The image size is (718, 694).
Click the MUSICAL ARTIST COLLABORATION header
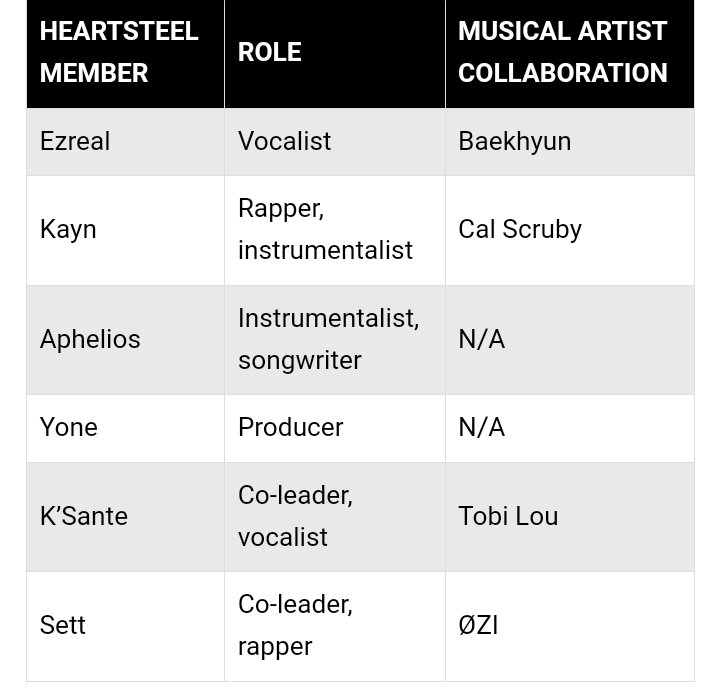562,52
